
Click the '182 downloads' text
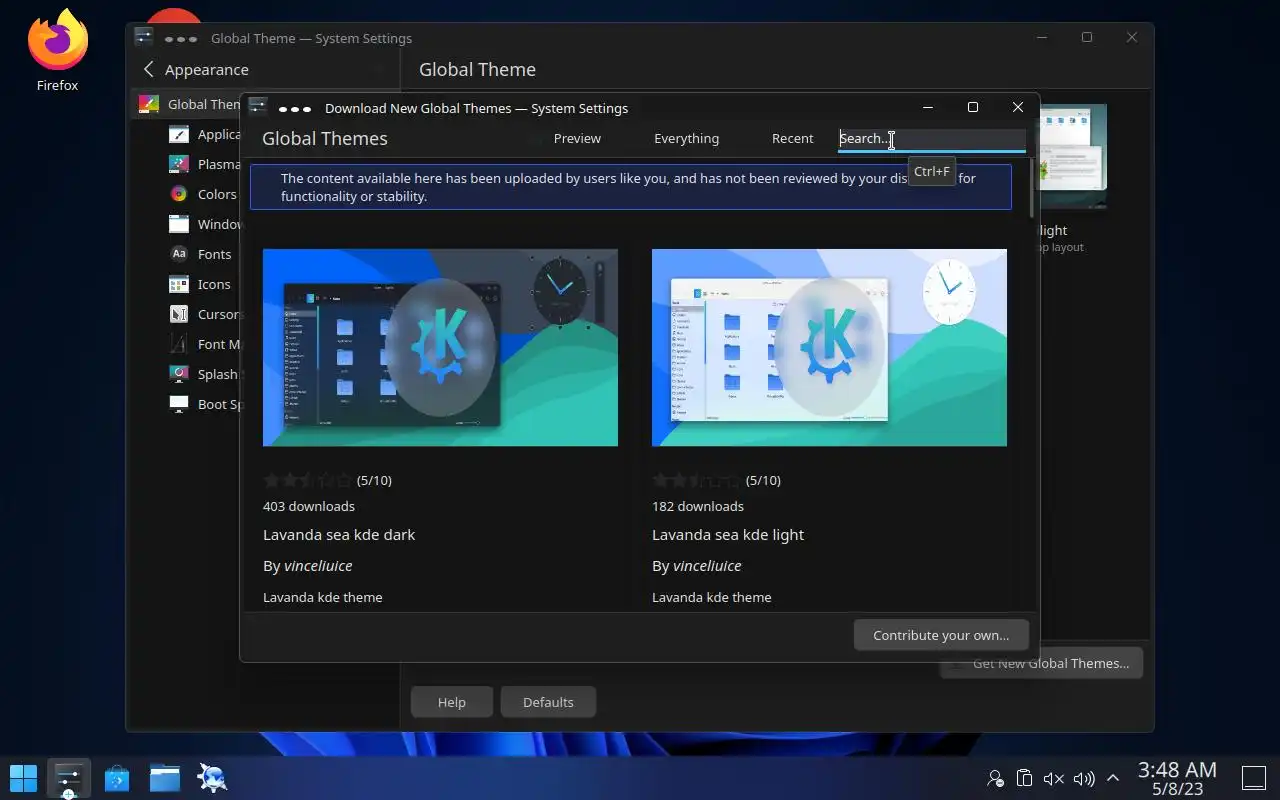698,506
